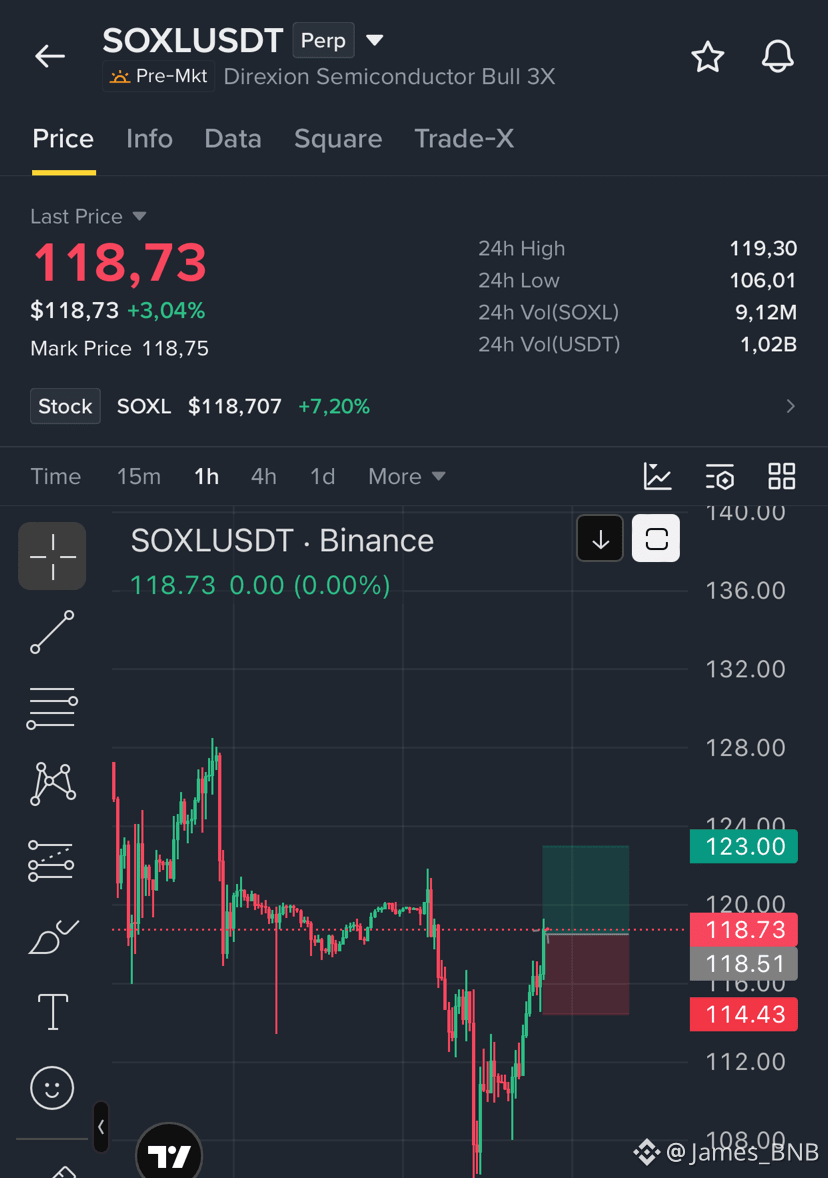Switch to the Data tab
This screenshot has width=828, height=1178.
tap(233, 139)
